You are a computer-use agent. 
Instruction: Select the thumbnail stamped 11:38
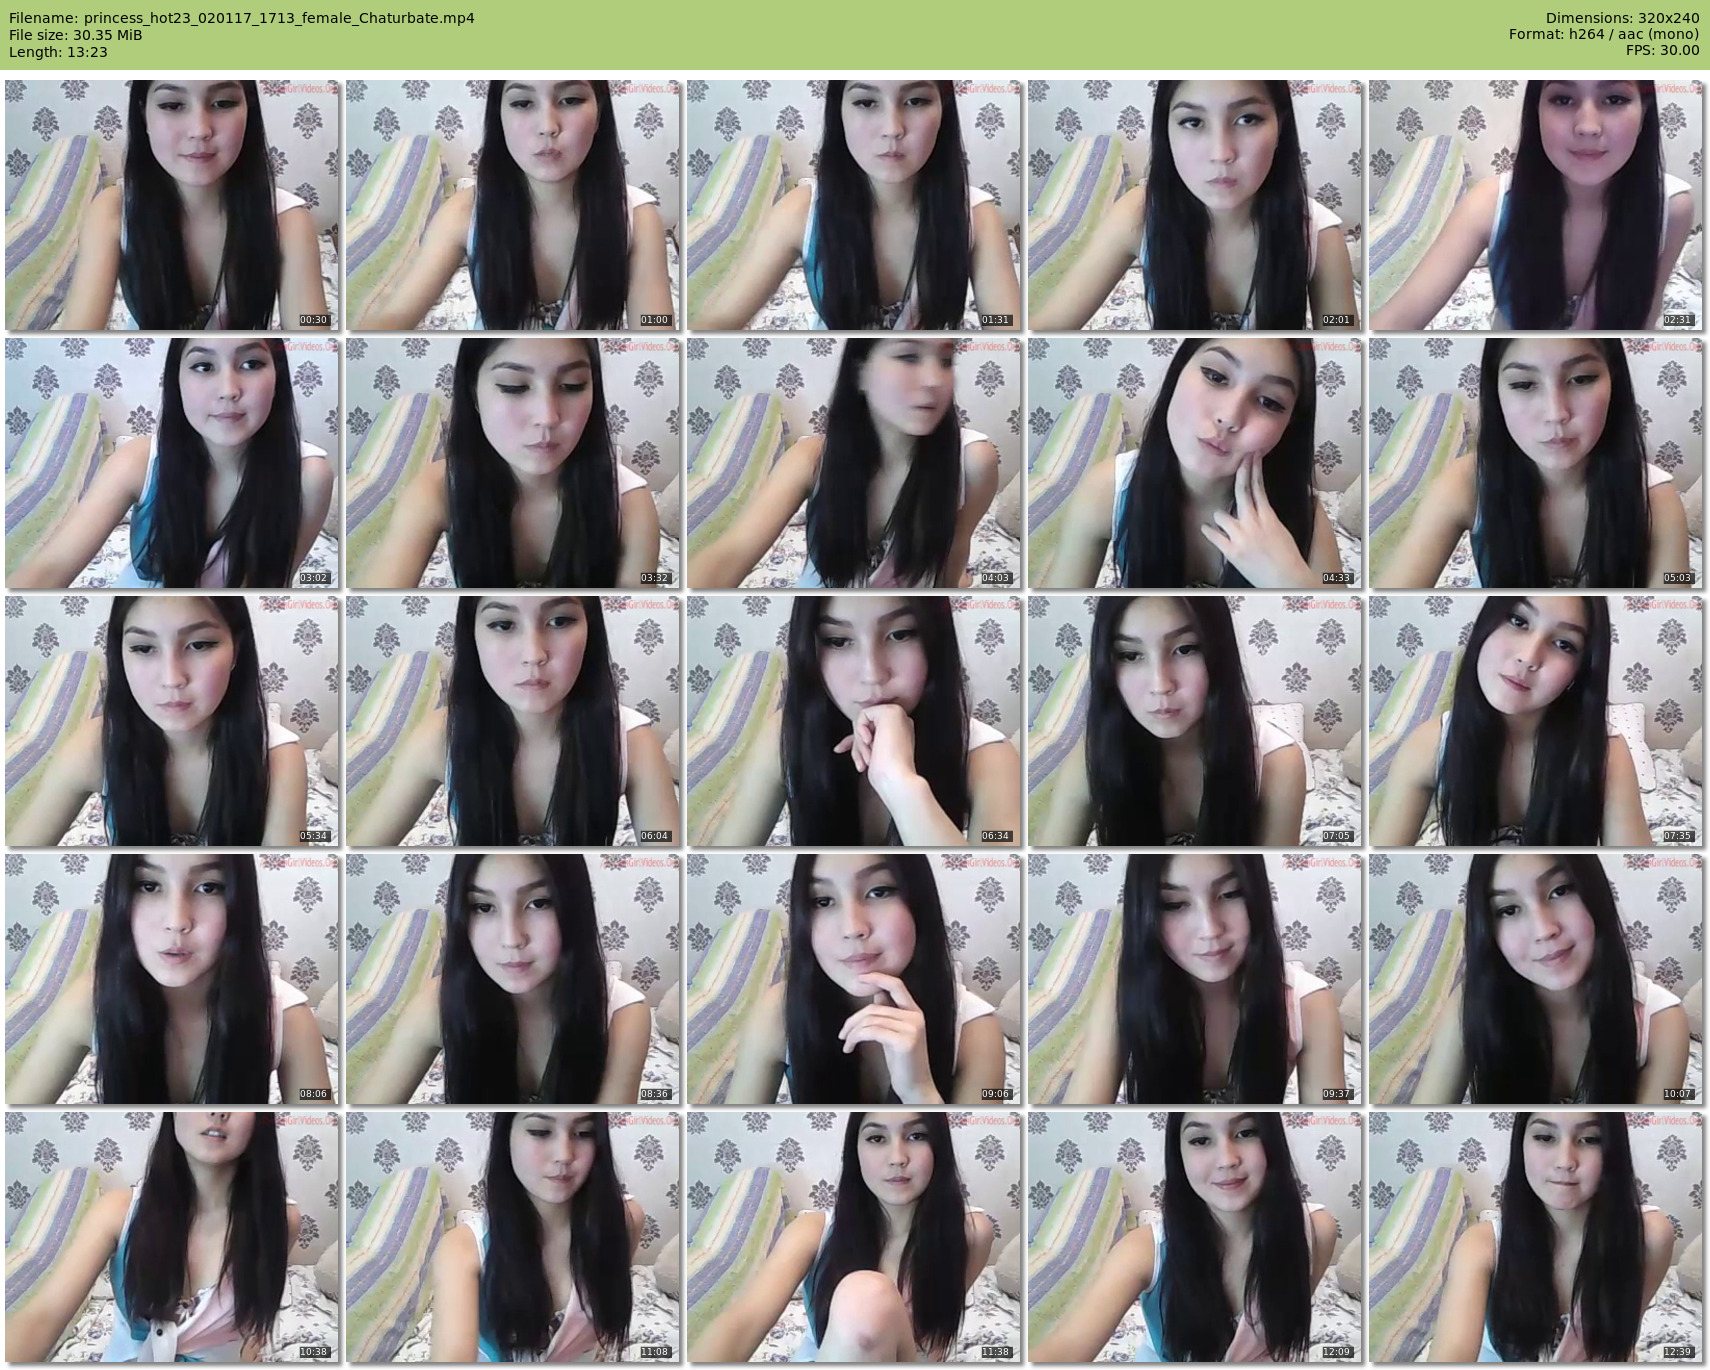(854, 1237)
